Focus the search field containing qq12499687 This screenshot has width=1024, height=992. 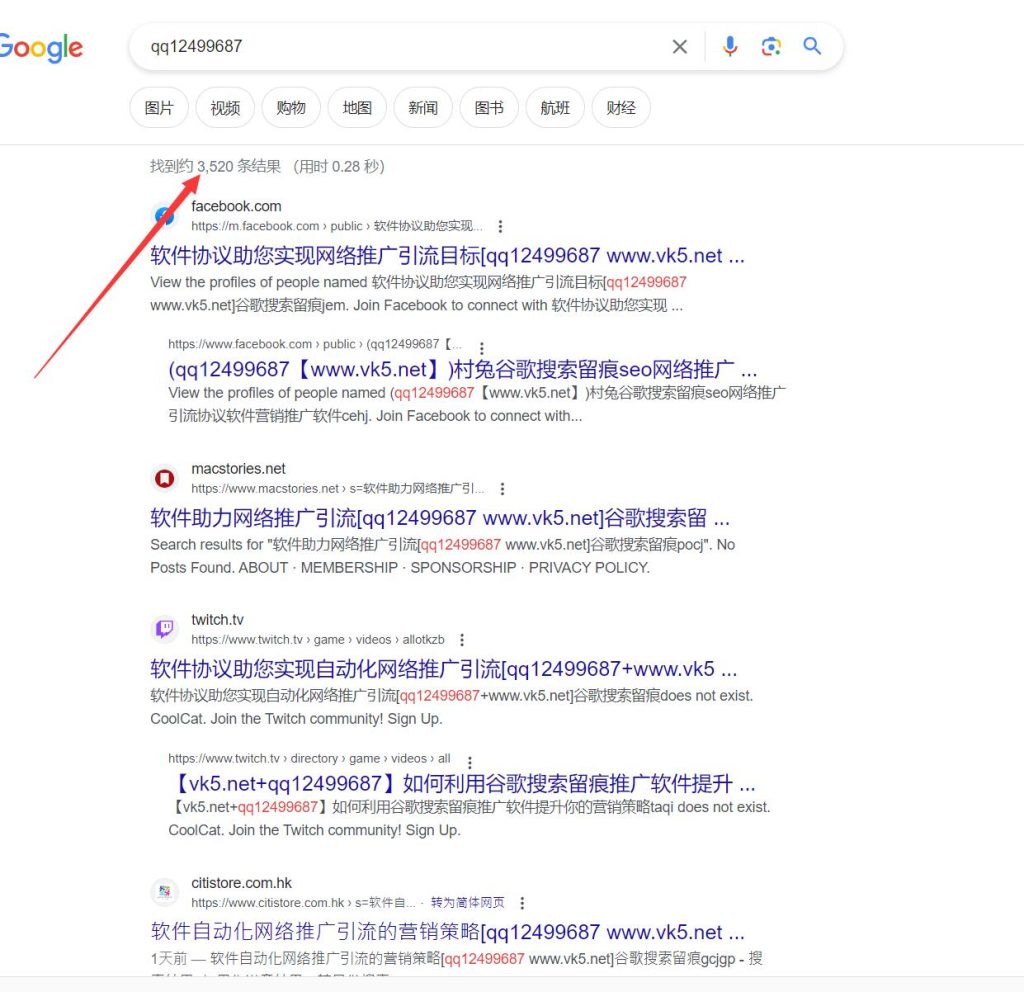(400, 47)
